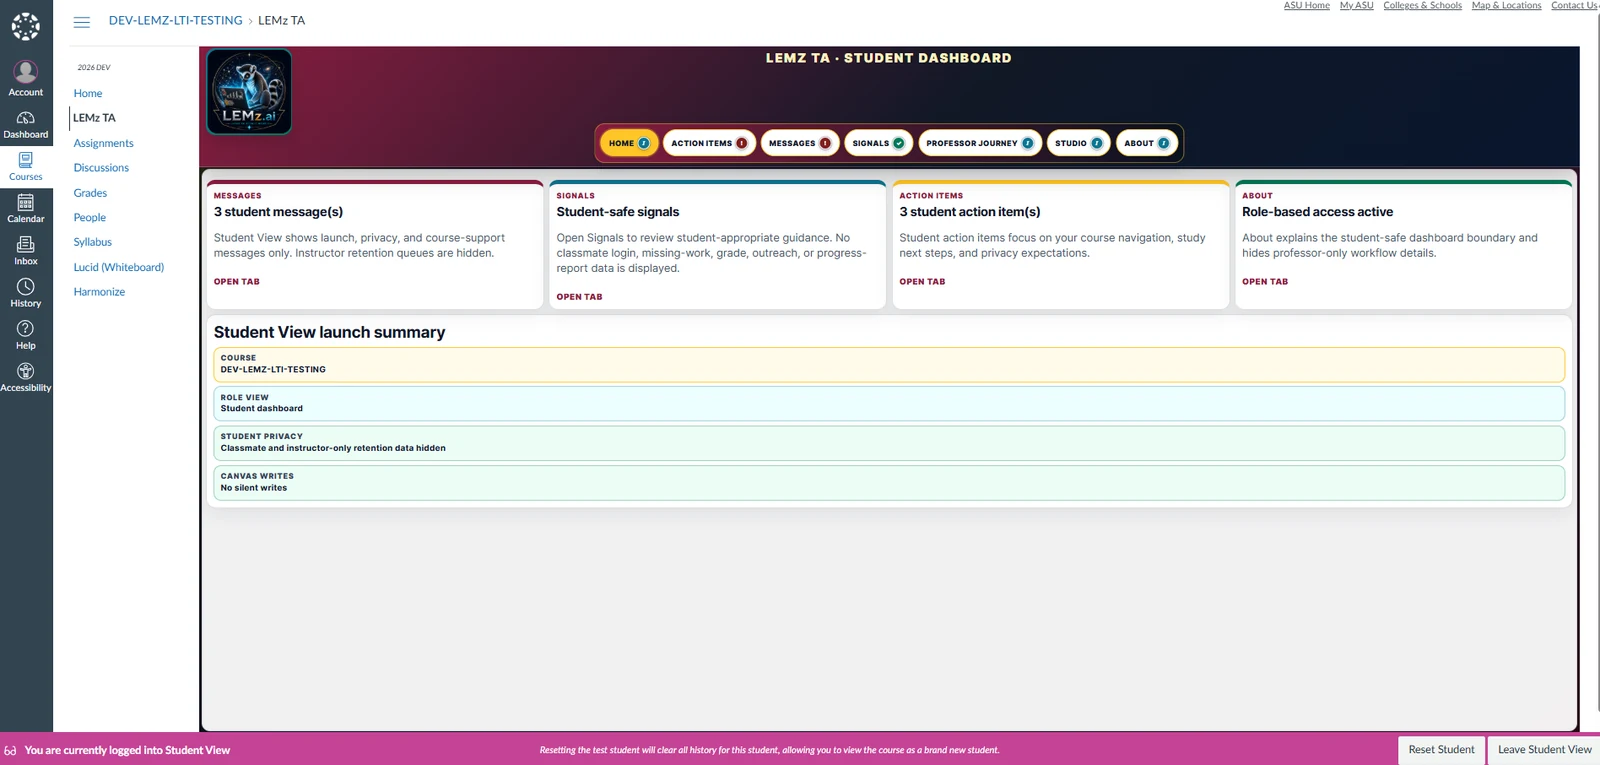Open Lucid (Whiteboard) in course navigation
1600x765 pixels.
point(118,267)
